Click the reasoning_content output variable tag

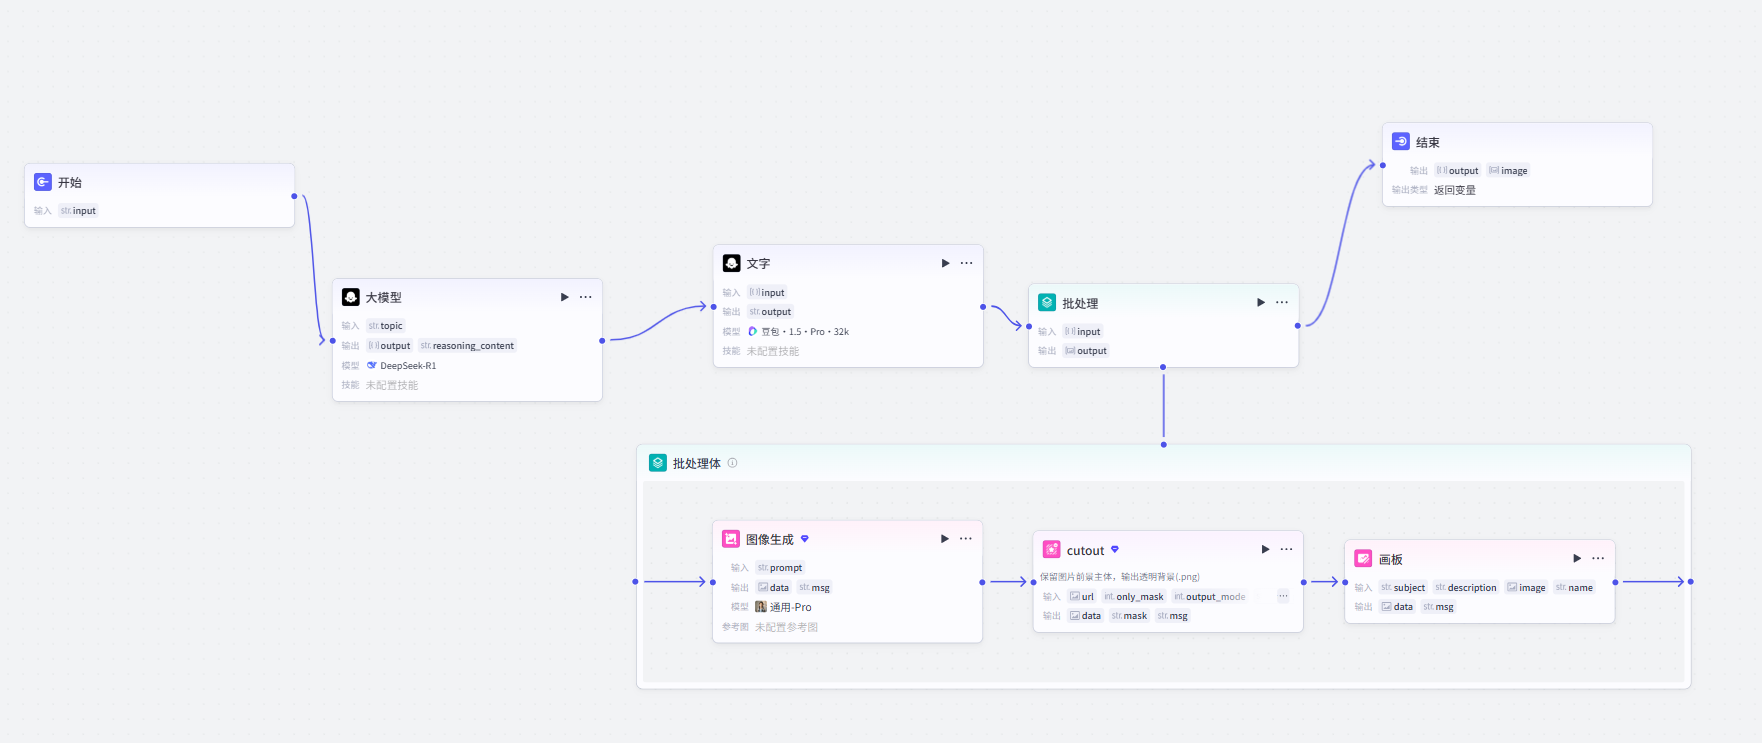coord(467,346)
